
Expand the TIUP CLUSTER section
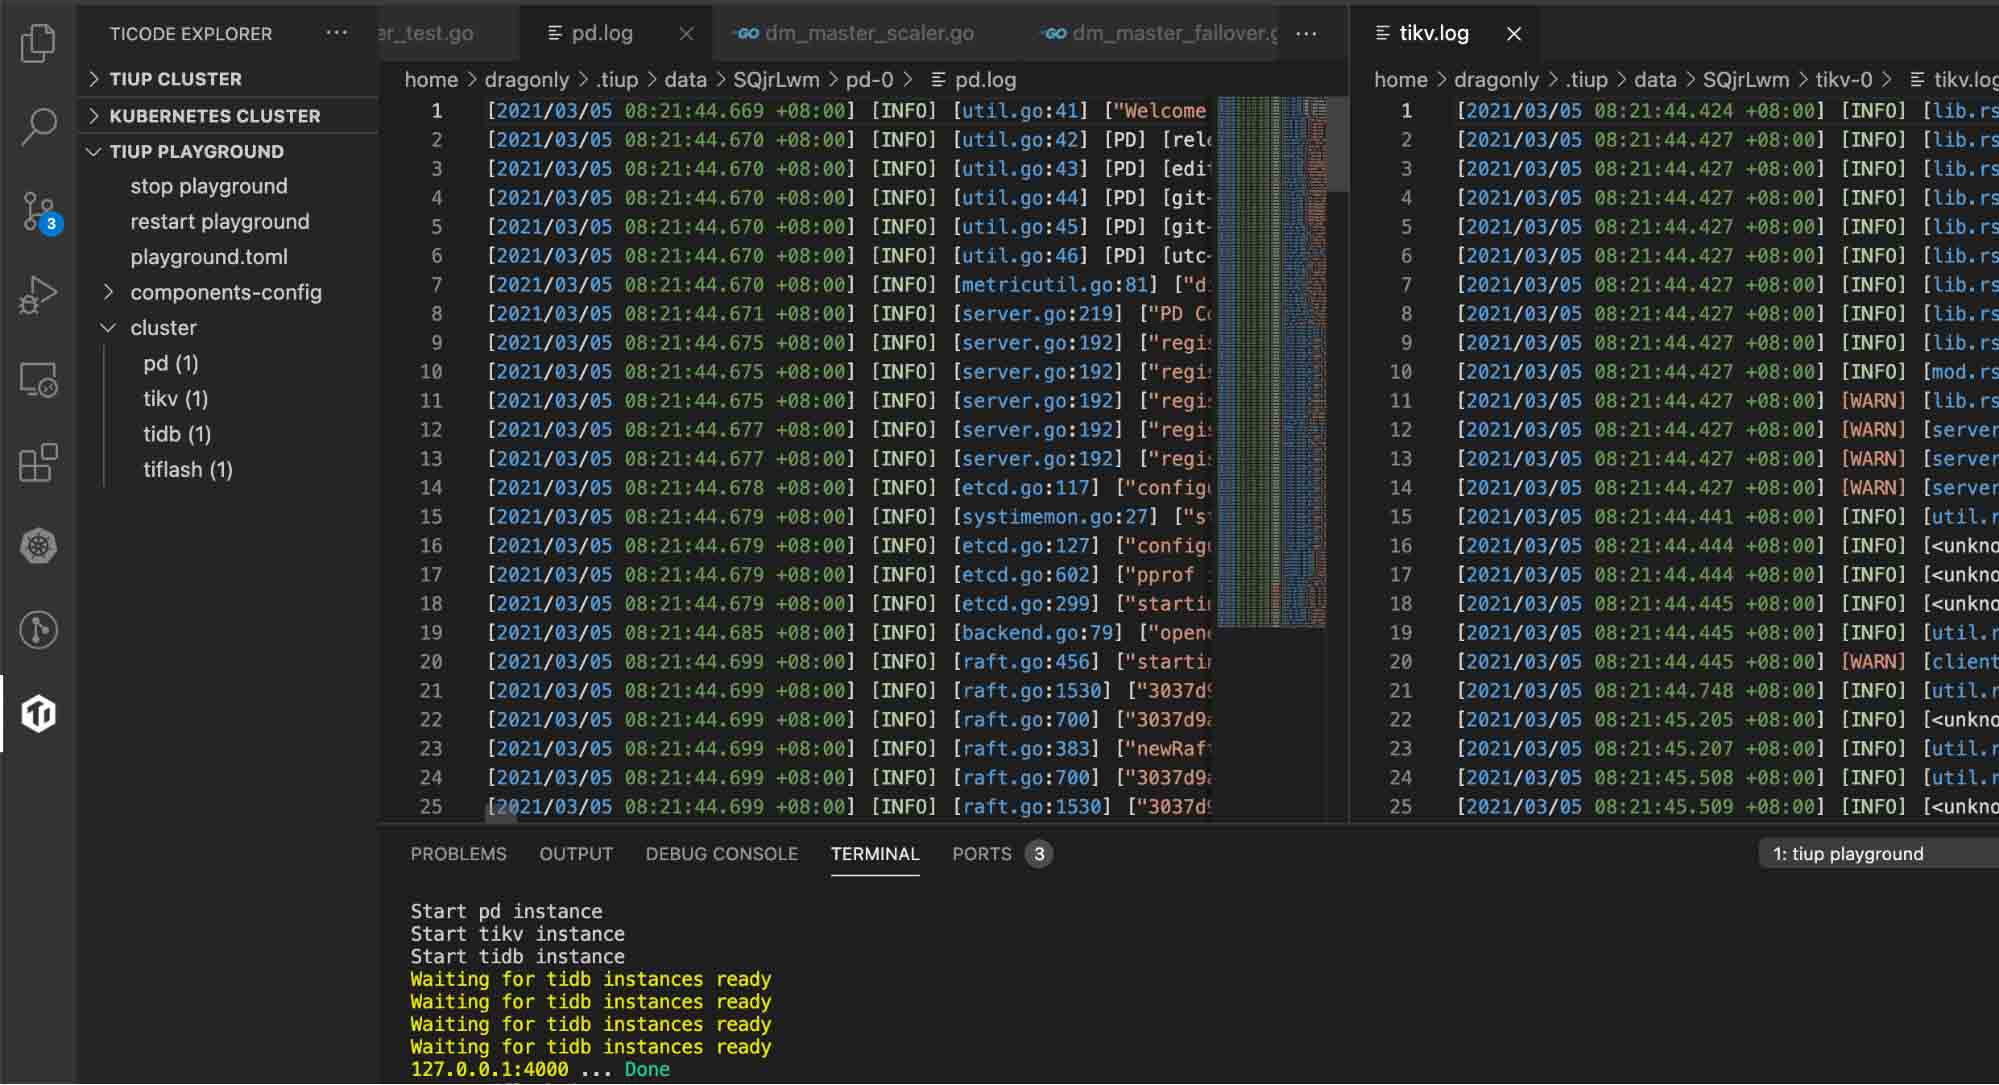pyautogui.click(x=176, y=78)
